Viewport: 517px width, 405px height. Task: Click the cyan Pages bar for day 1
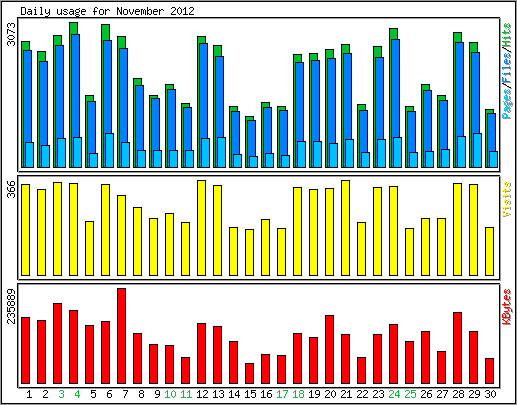(x=30, y=155)
